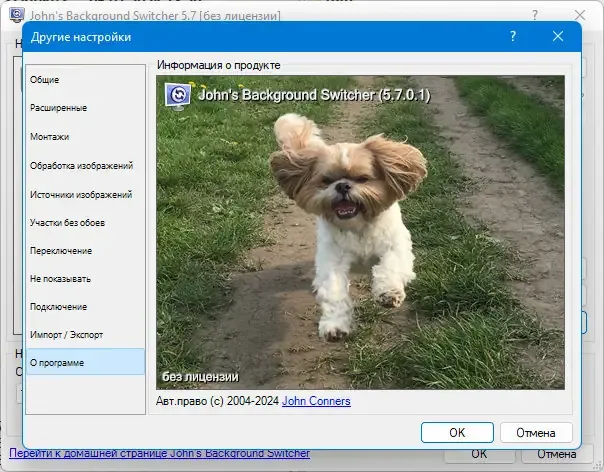Open the Расширенные settings category

(x=85, y=108)
